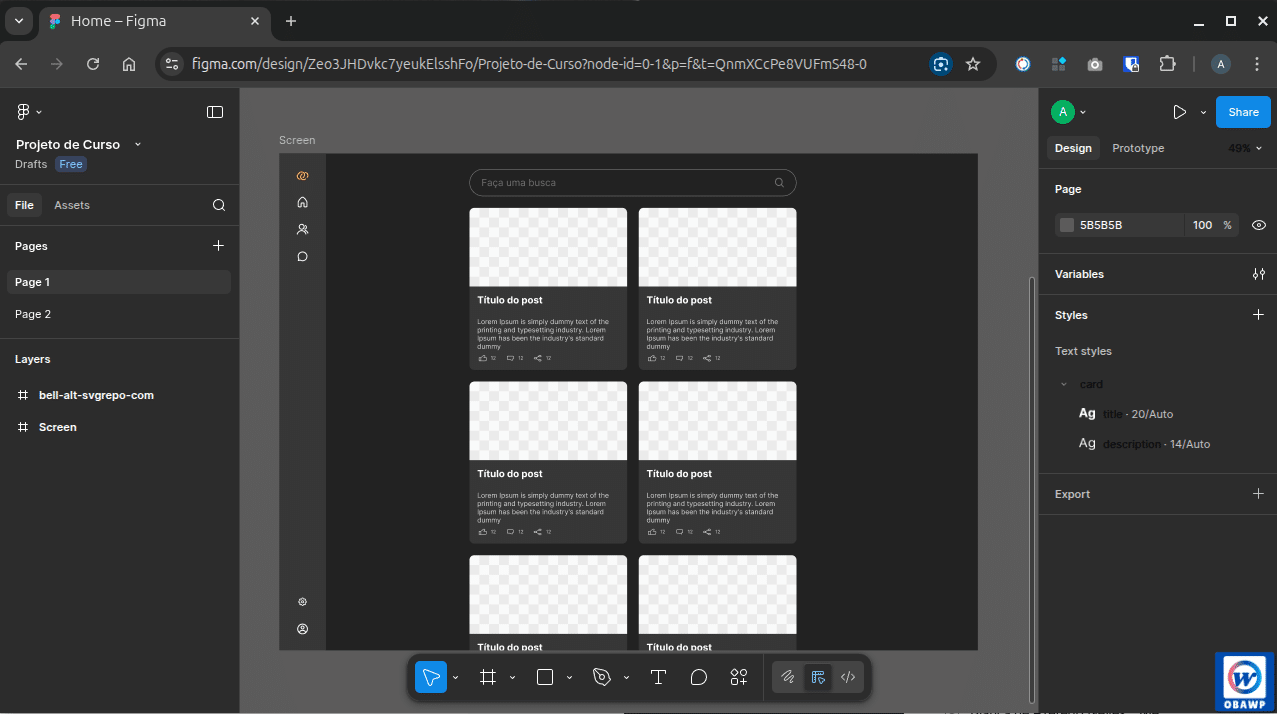Open the Actions menu in the toolbar

(x=738, y=677)
